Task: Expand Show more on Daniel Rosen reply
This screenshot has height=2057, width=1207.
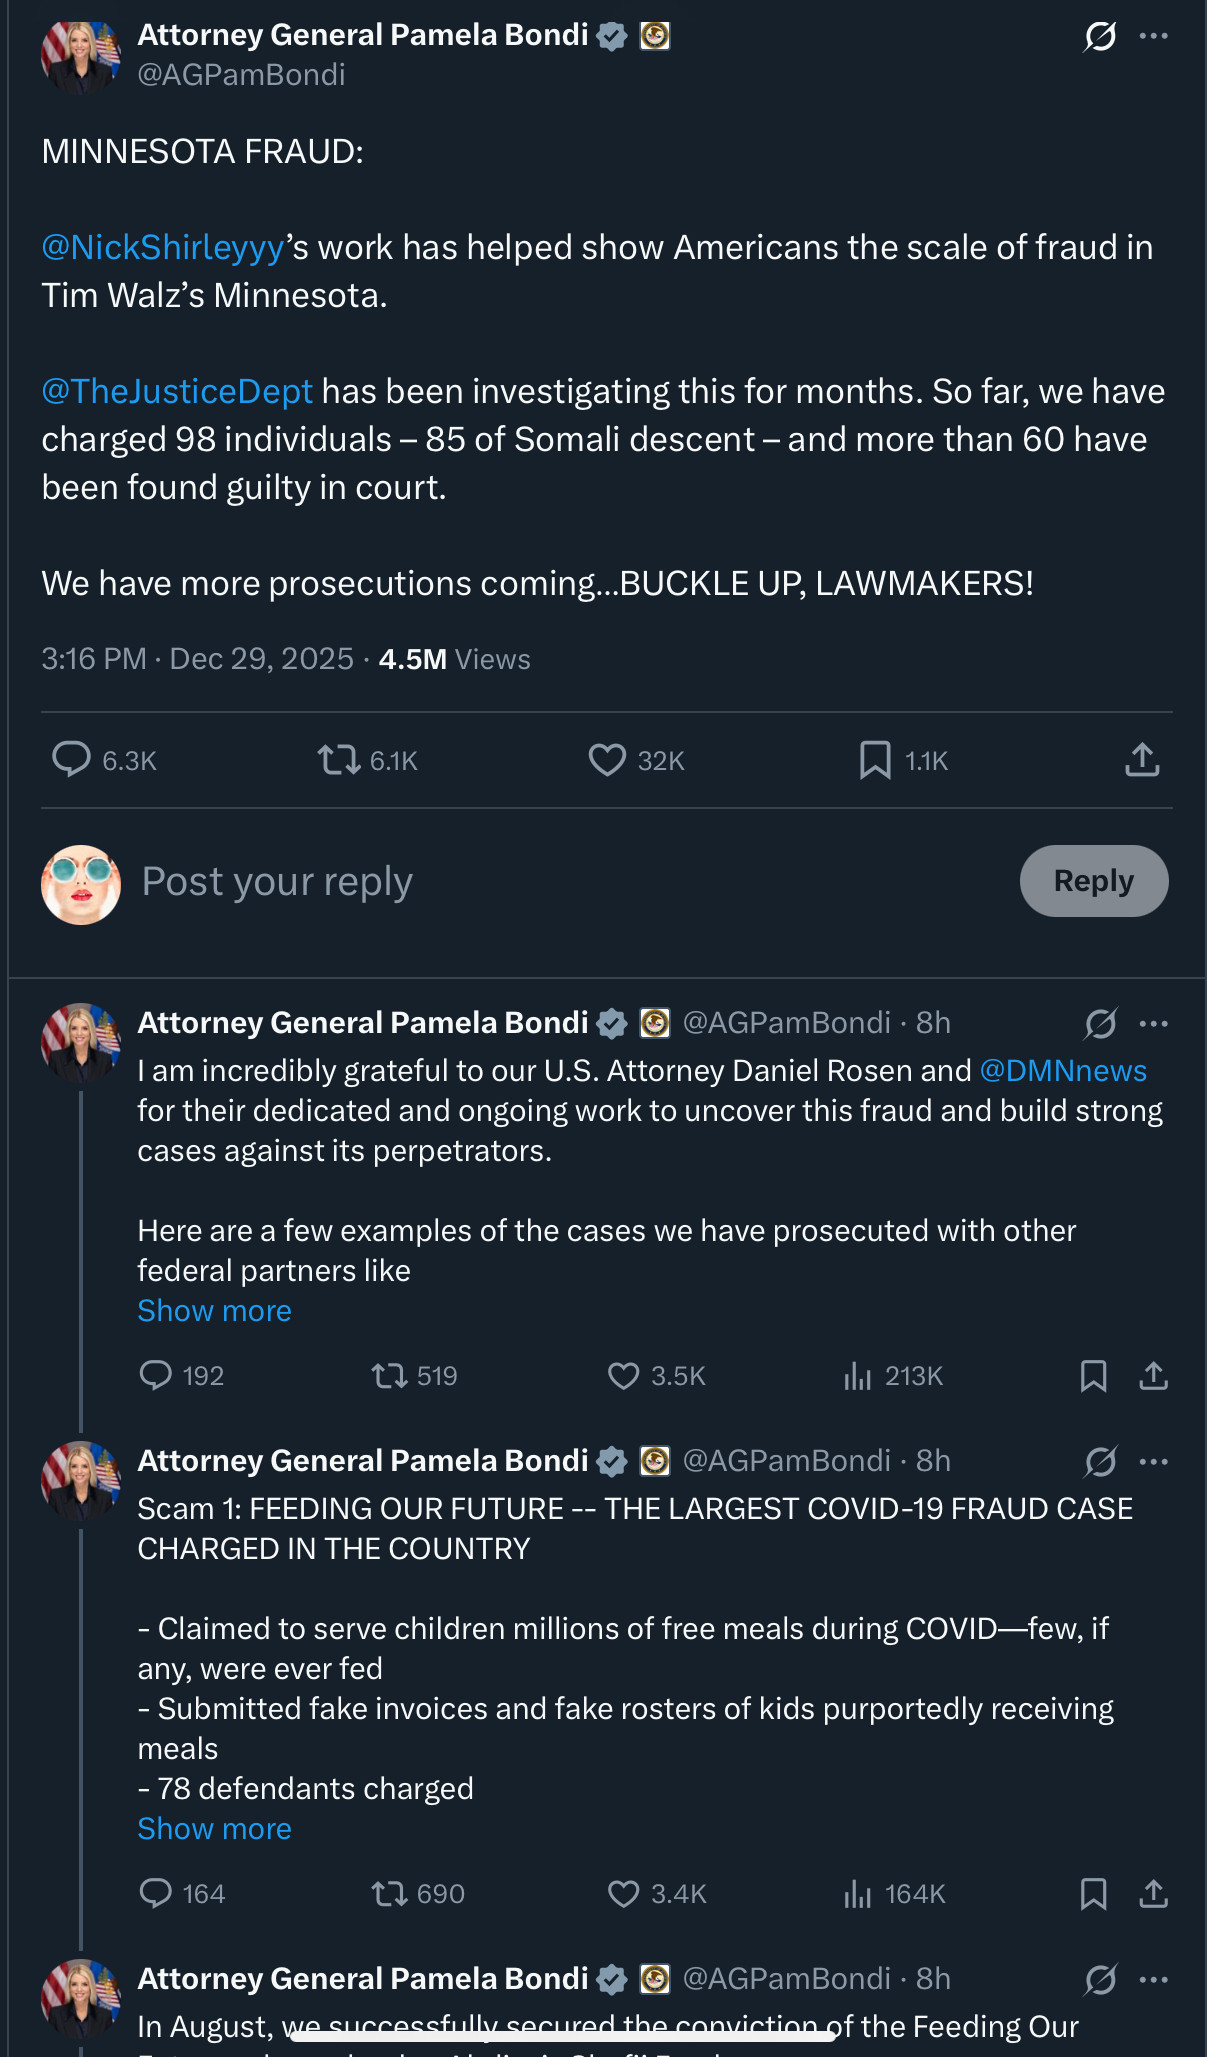Action: (x=214, y=1311)
